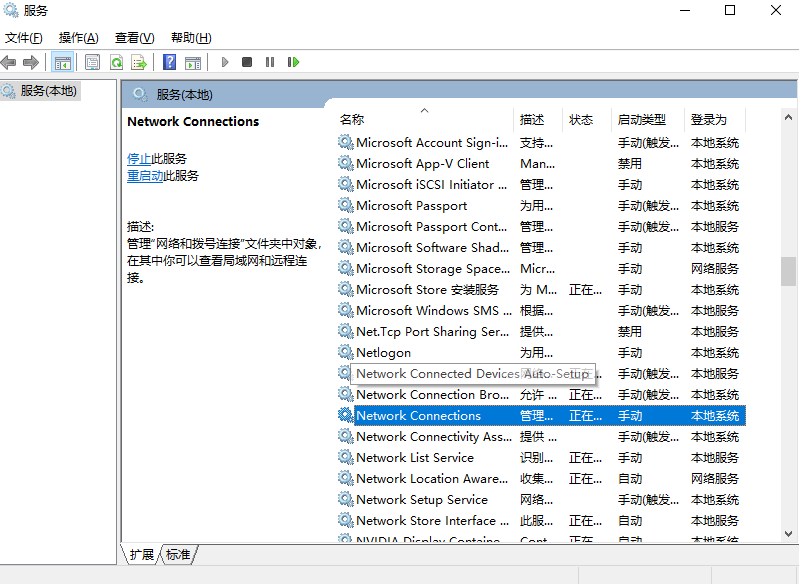Switch to the 标准 tab

click(x=178, y=554)
